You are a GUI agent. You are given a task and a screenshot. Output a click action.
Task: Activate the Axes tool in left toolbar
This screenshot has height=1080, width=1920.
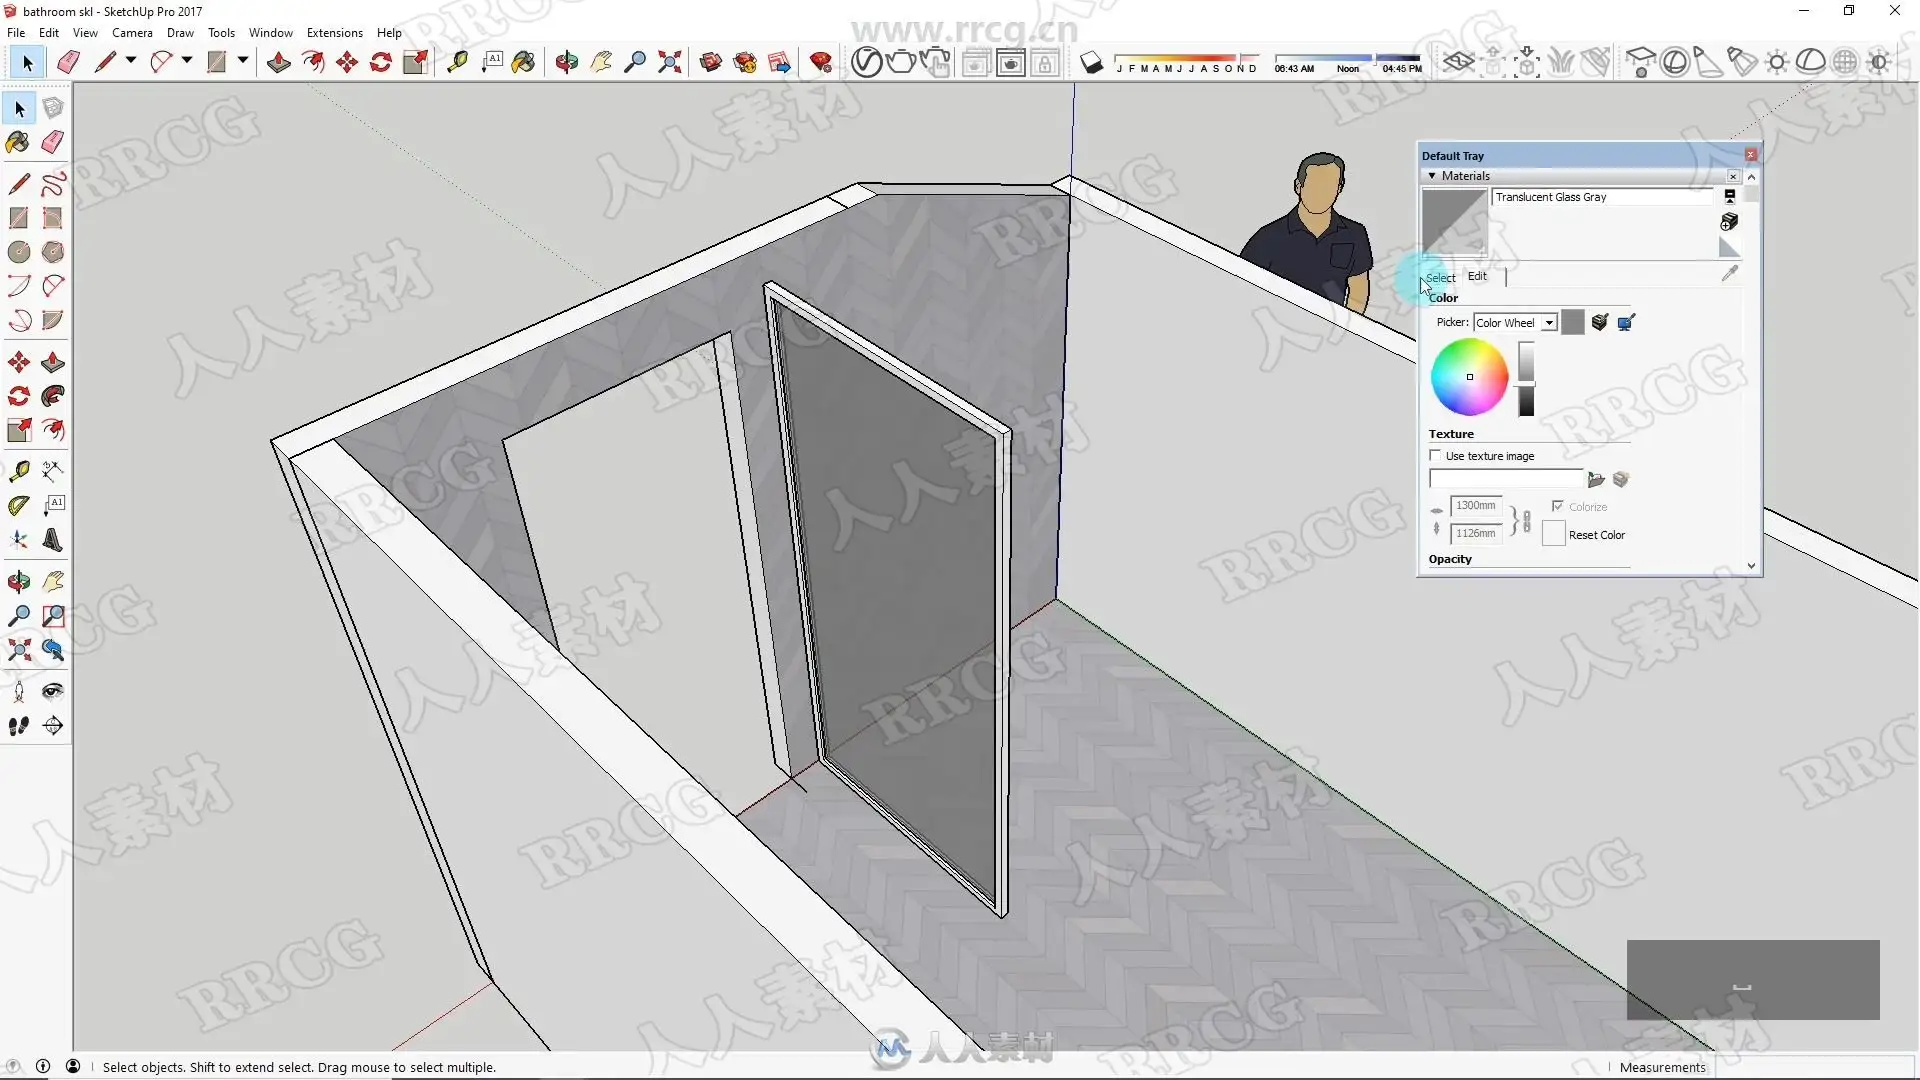(19, 540)
